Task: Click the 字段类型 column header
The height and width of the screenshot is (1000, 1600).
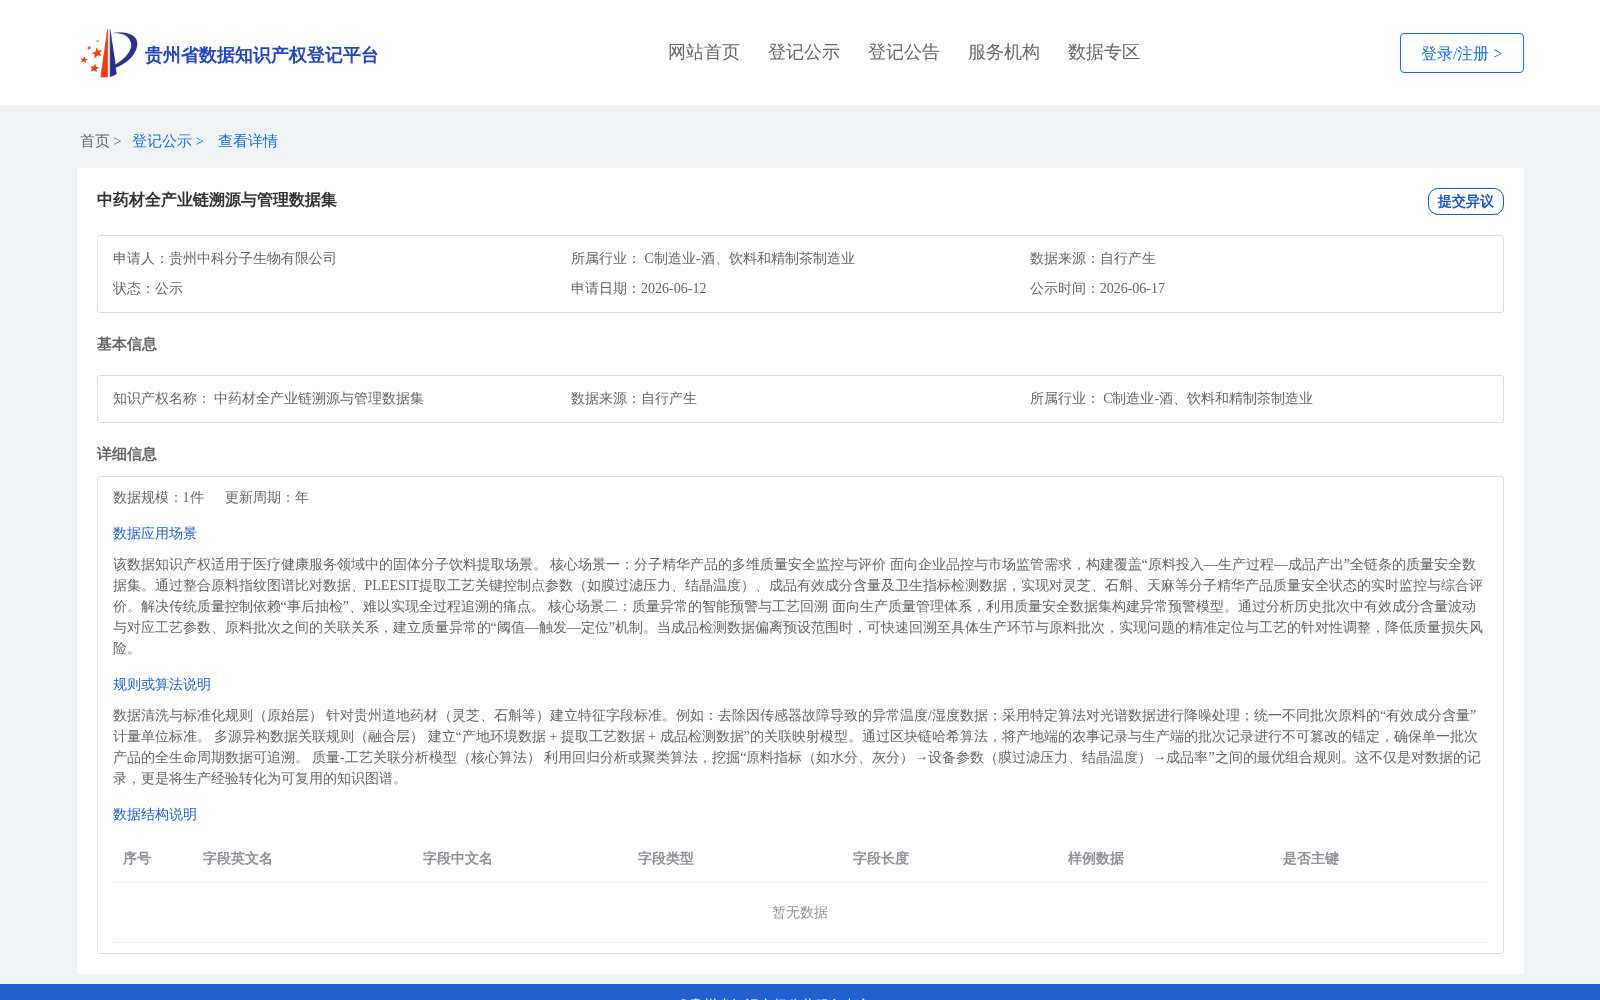Action: 666,858
